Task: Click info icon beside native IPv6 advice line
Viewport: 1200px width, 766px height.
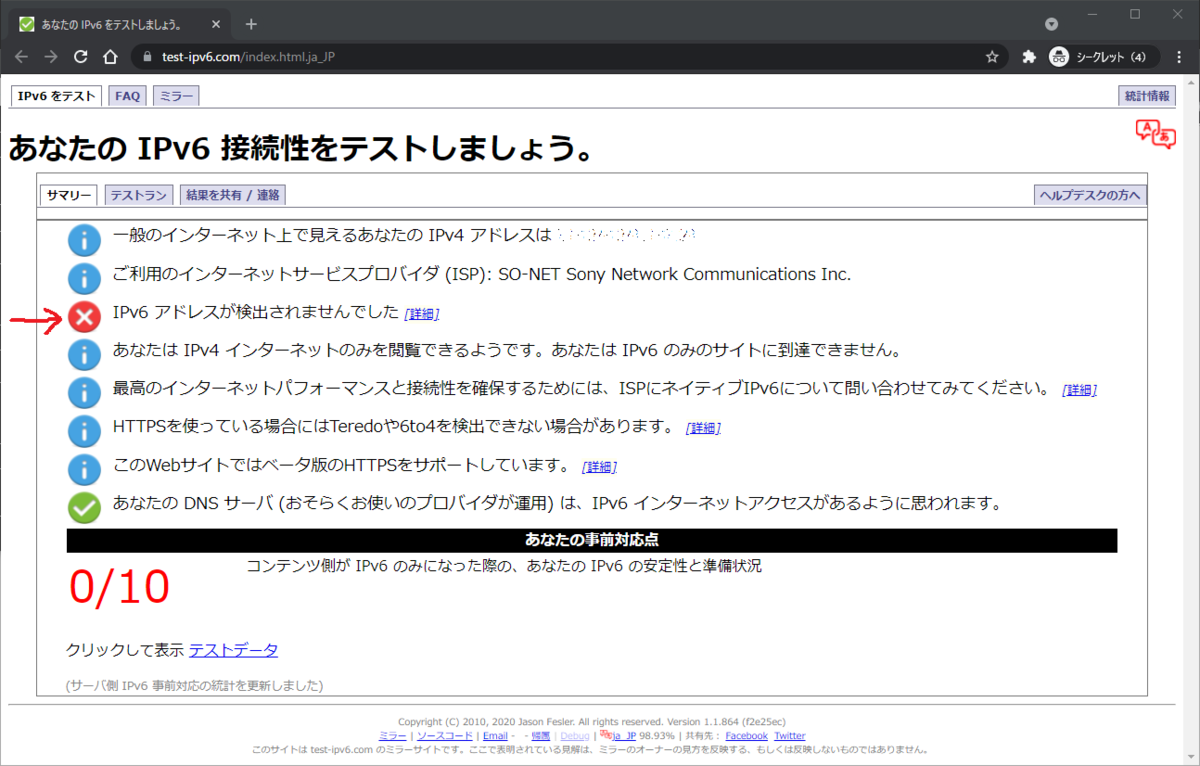Action: (x=85, y=393)
